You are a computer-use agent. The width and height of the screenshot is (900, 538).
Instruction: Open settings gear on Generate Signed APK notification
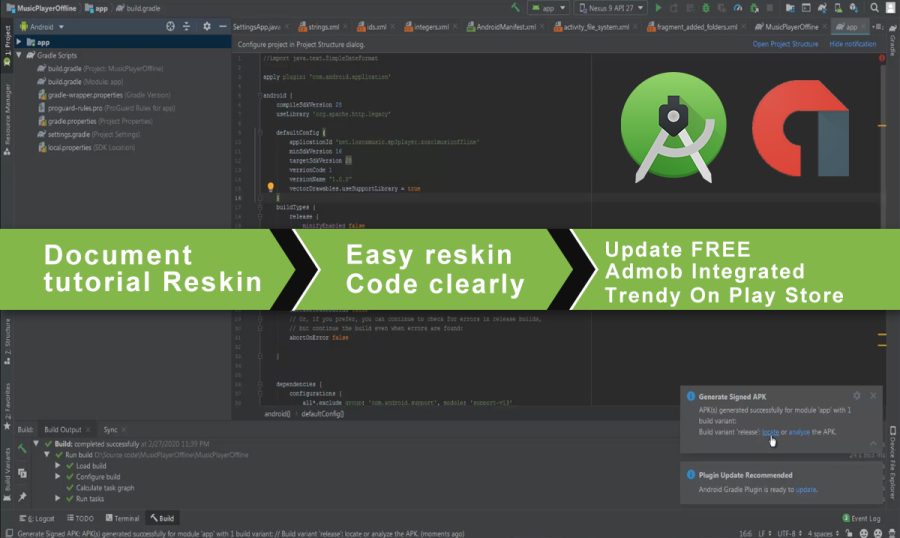(856, 396)
